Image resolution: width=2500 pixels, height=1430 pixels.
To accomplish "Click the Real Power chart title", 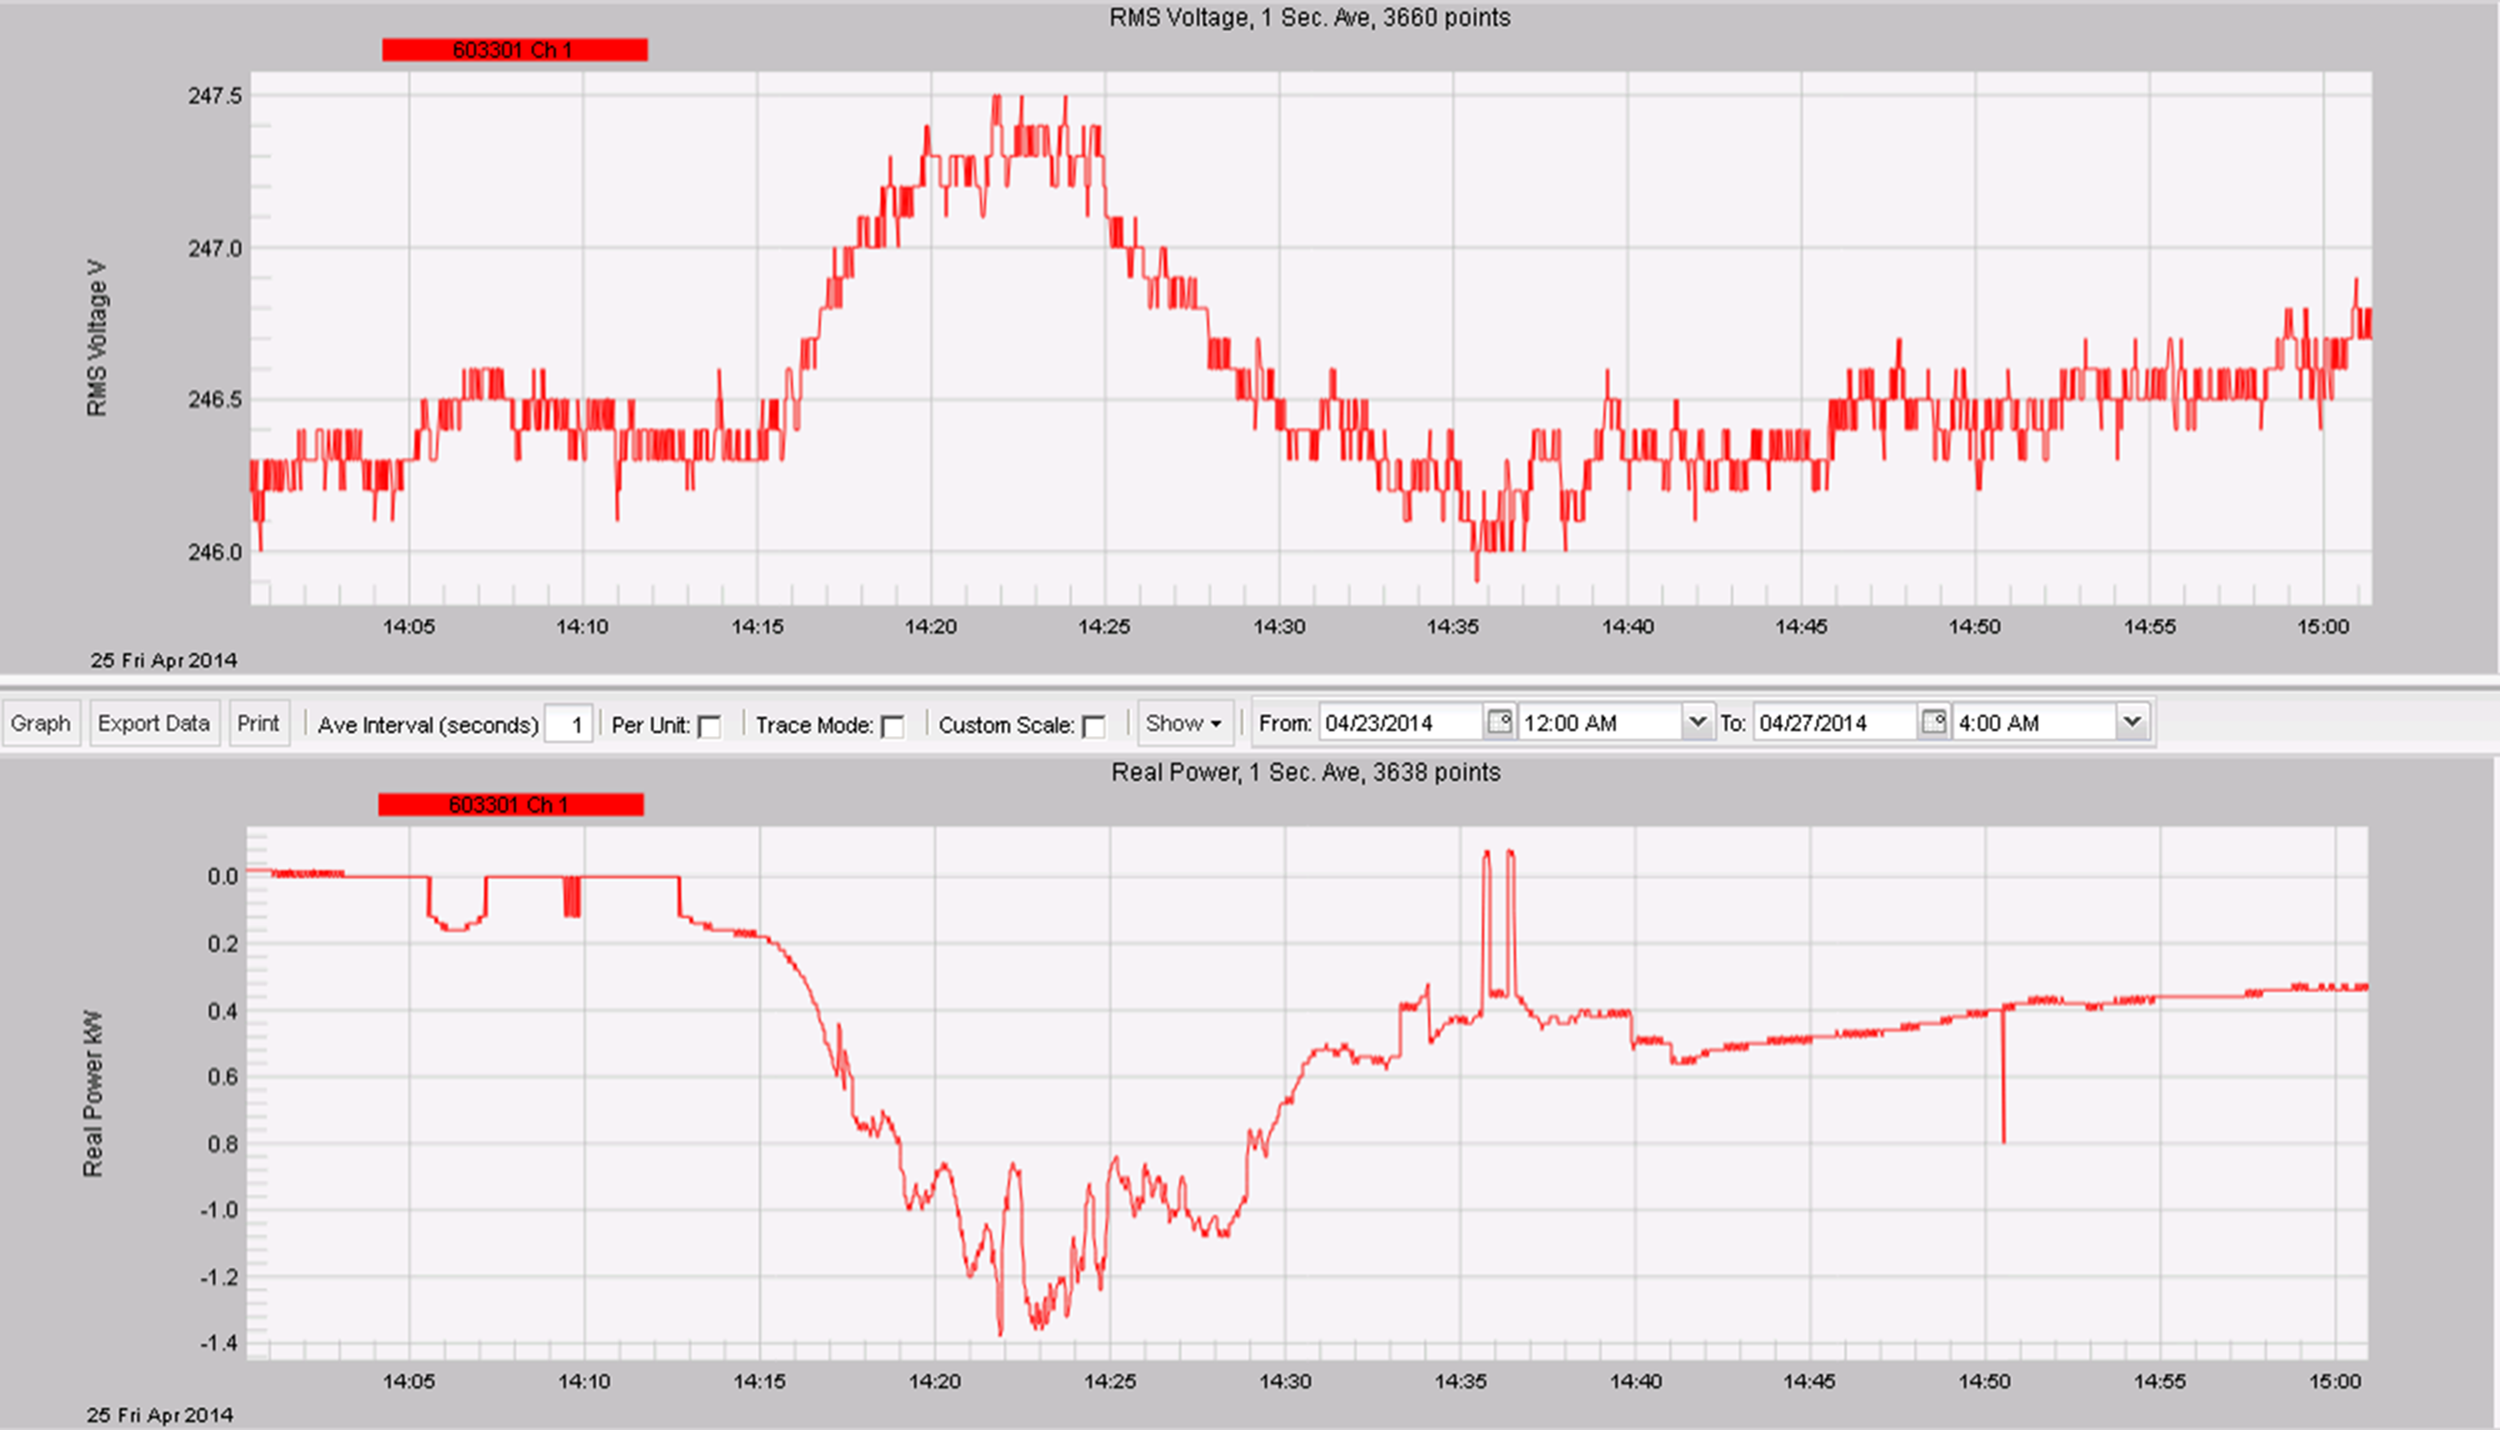I will pyautogui.click(x=1306, y=772).
